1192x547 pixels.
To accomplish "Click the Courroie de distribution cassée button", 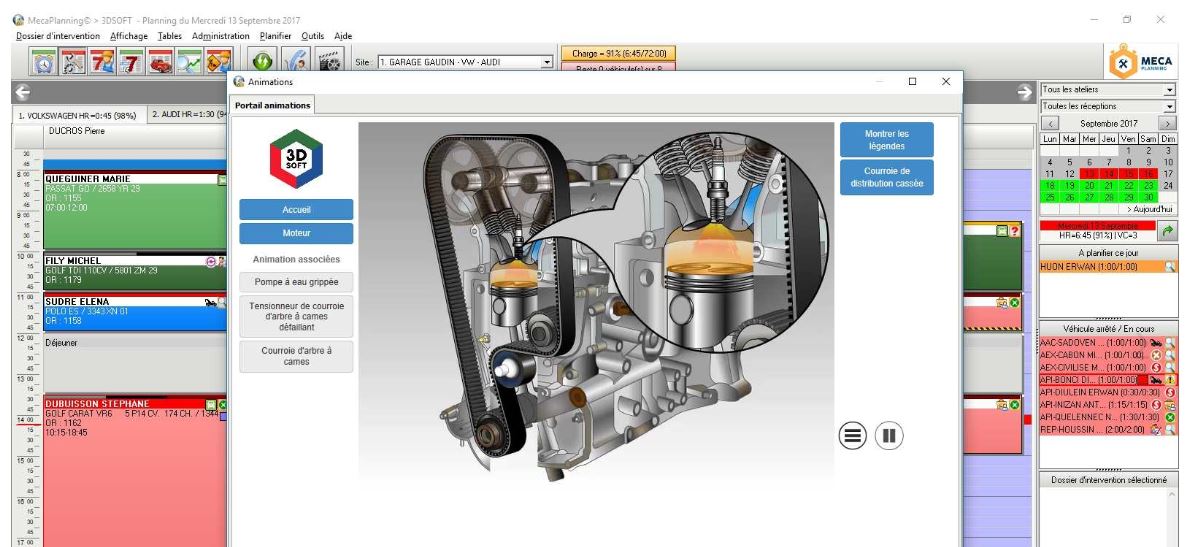I will (x=886, y=177).
